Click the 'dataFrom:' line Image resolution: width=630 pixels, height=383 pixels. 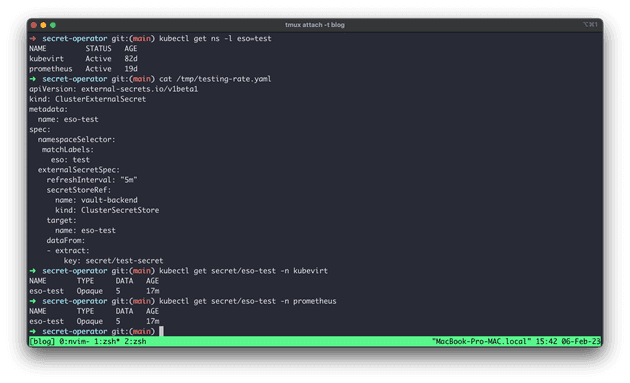pos(65,240)
